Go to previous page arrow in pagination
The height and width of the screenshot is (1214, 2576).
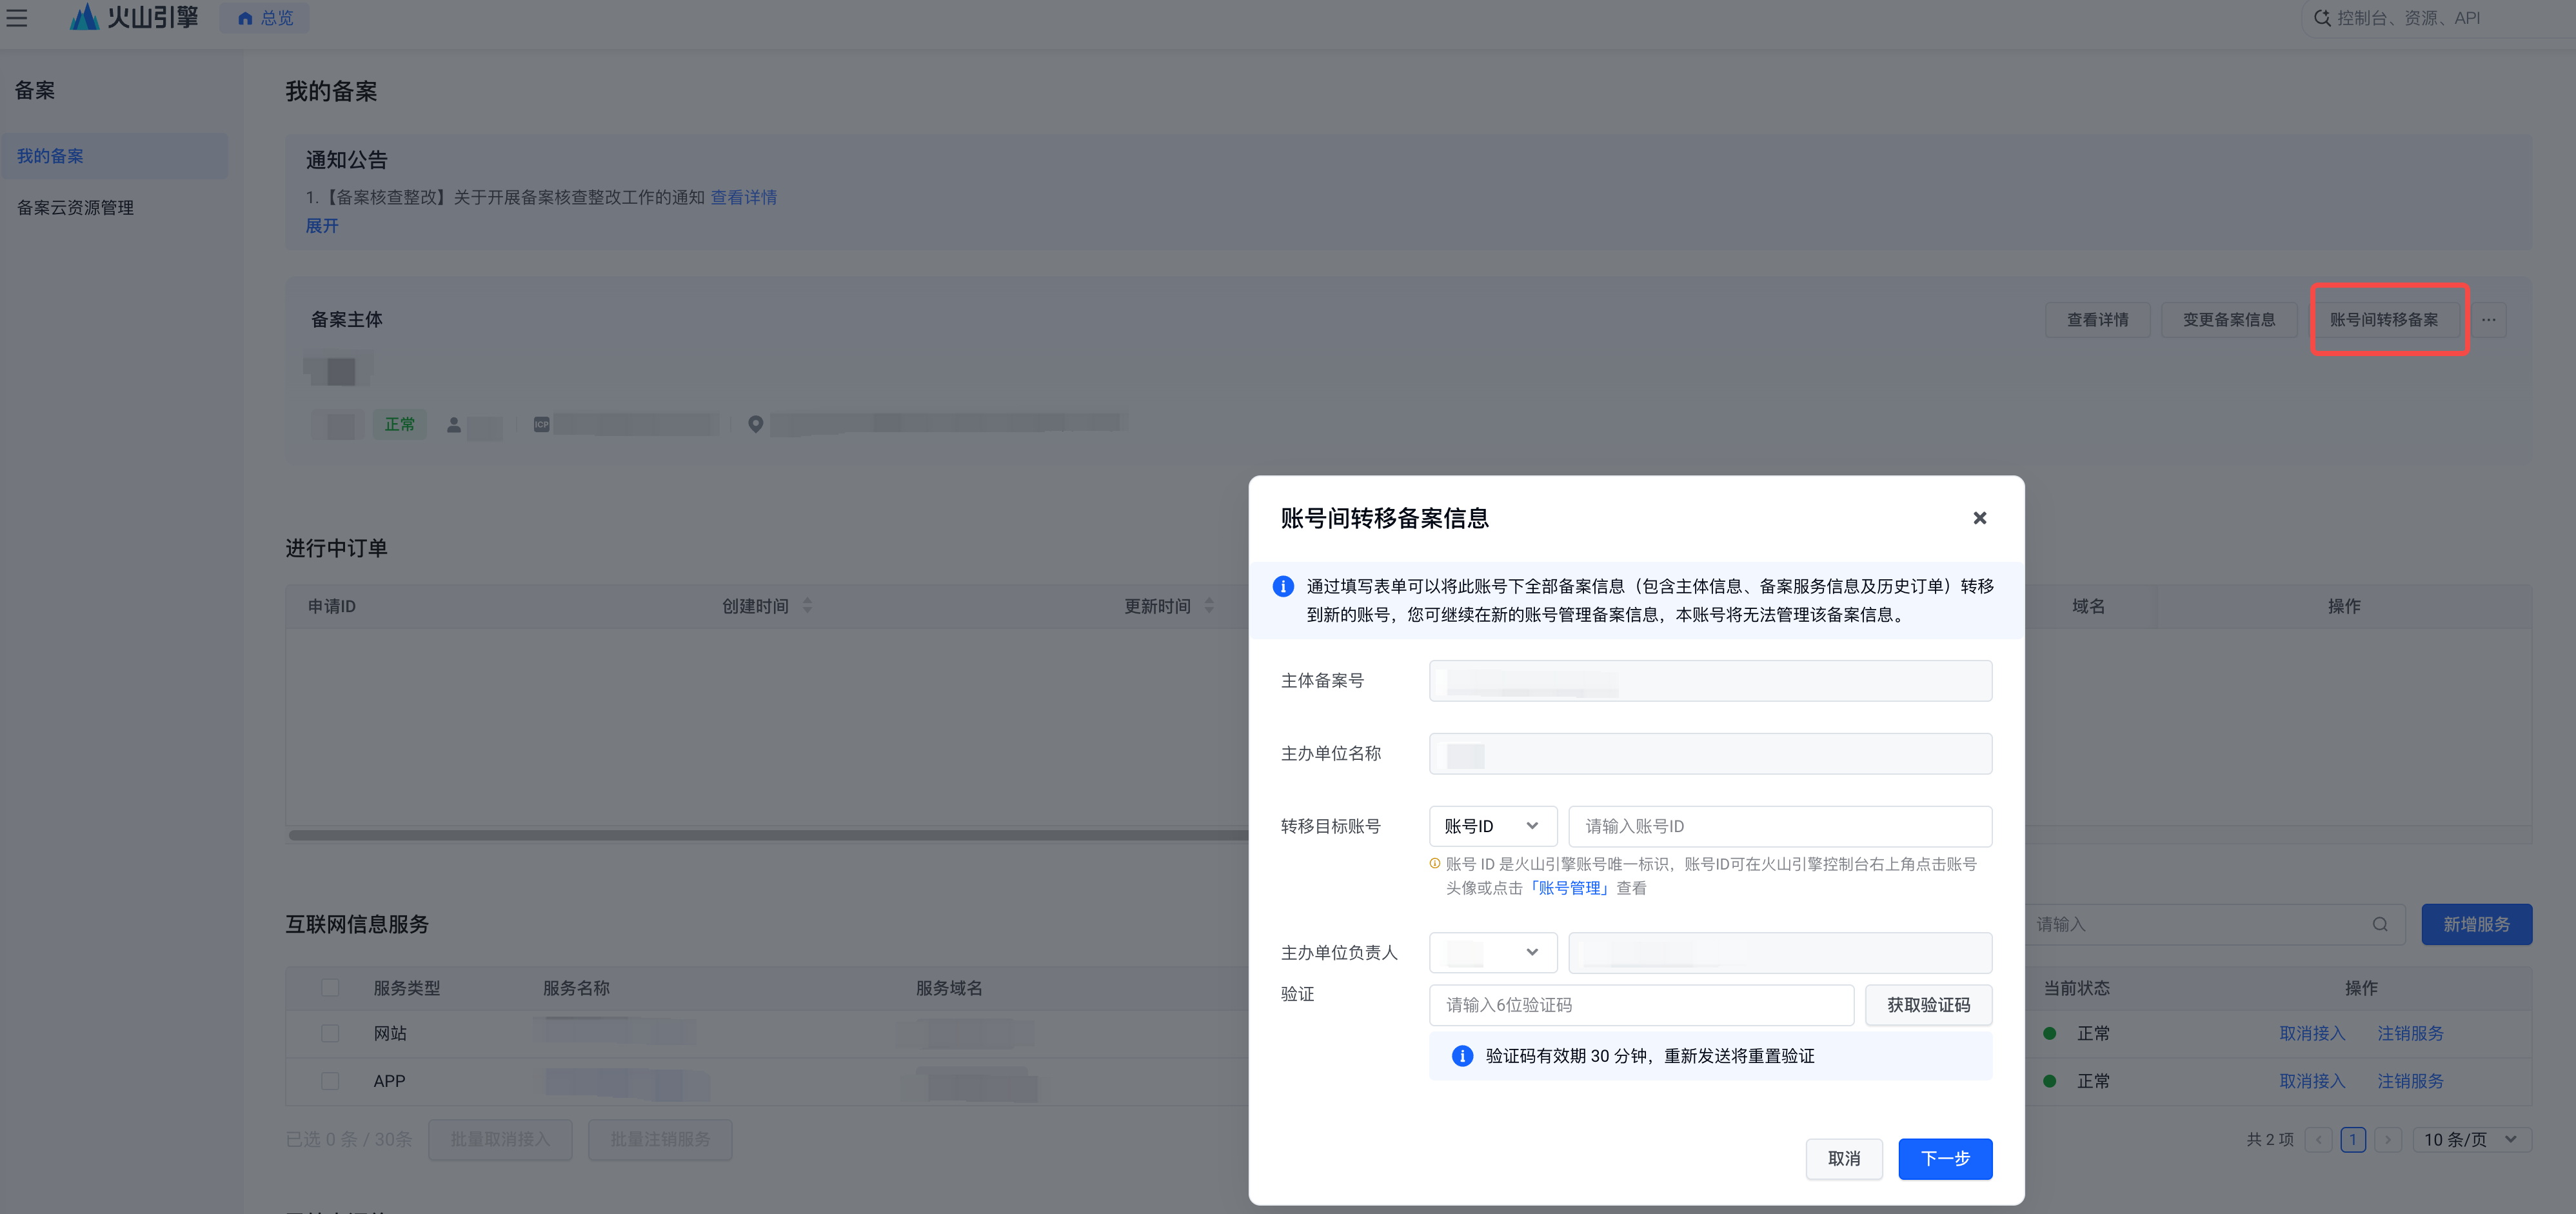[x=2318, y=1140]
